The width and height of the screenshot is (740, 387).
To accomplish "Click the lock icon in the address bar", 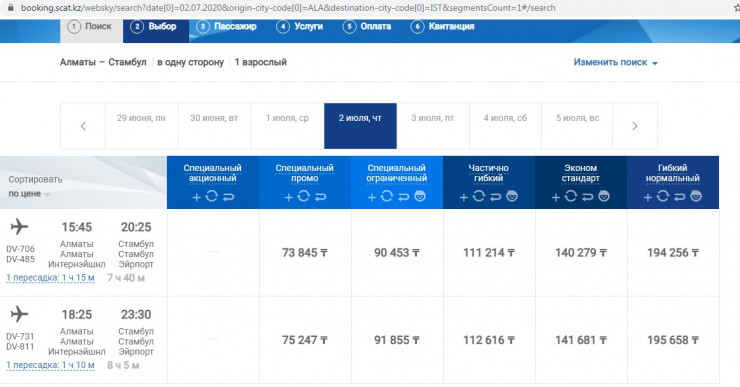I will coord(10,8).
